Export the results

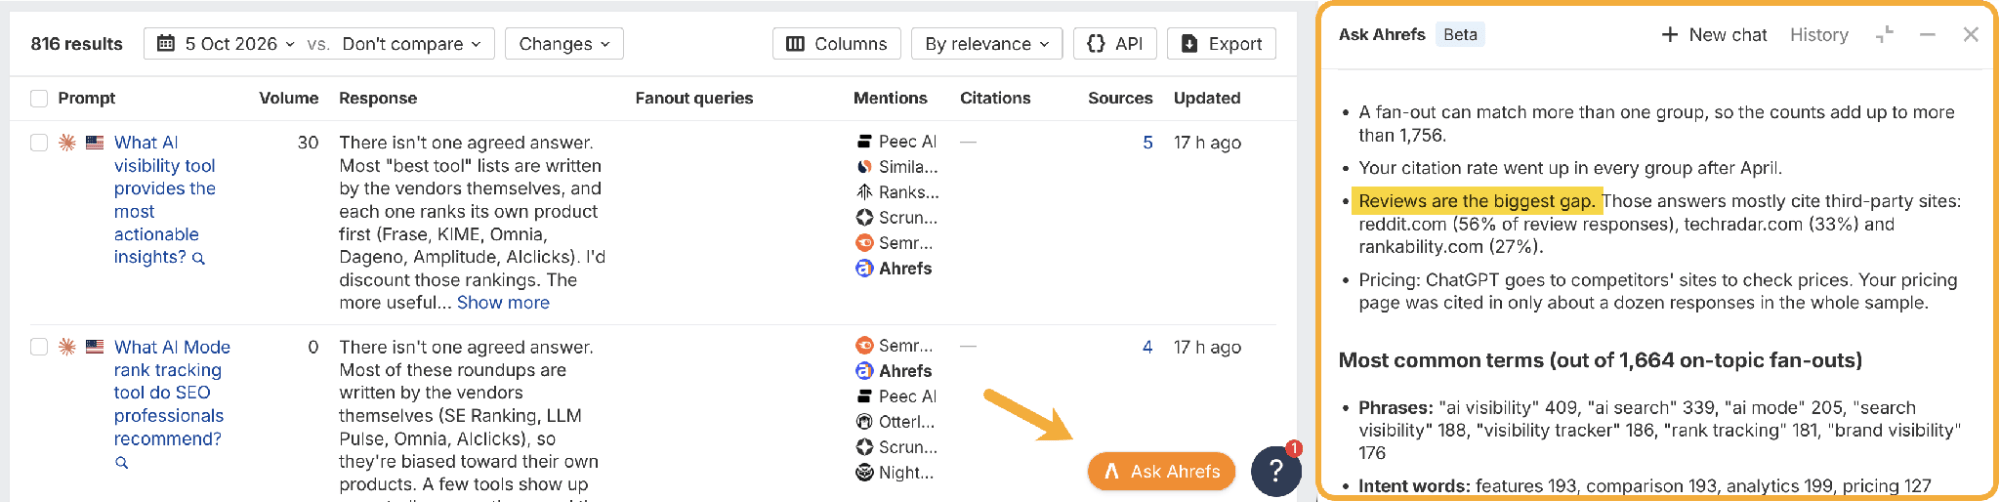[1221, 44]
